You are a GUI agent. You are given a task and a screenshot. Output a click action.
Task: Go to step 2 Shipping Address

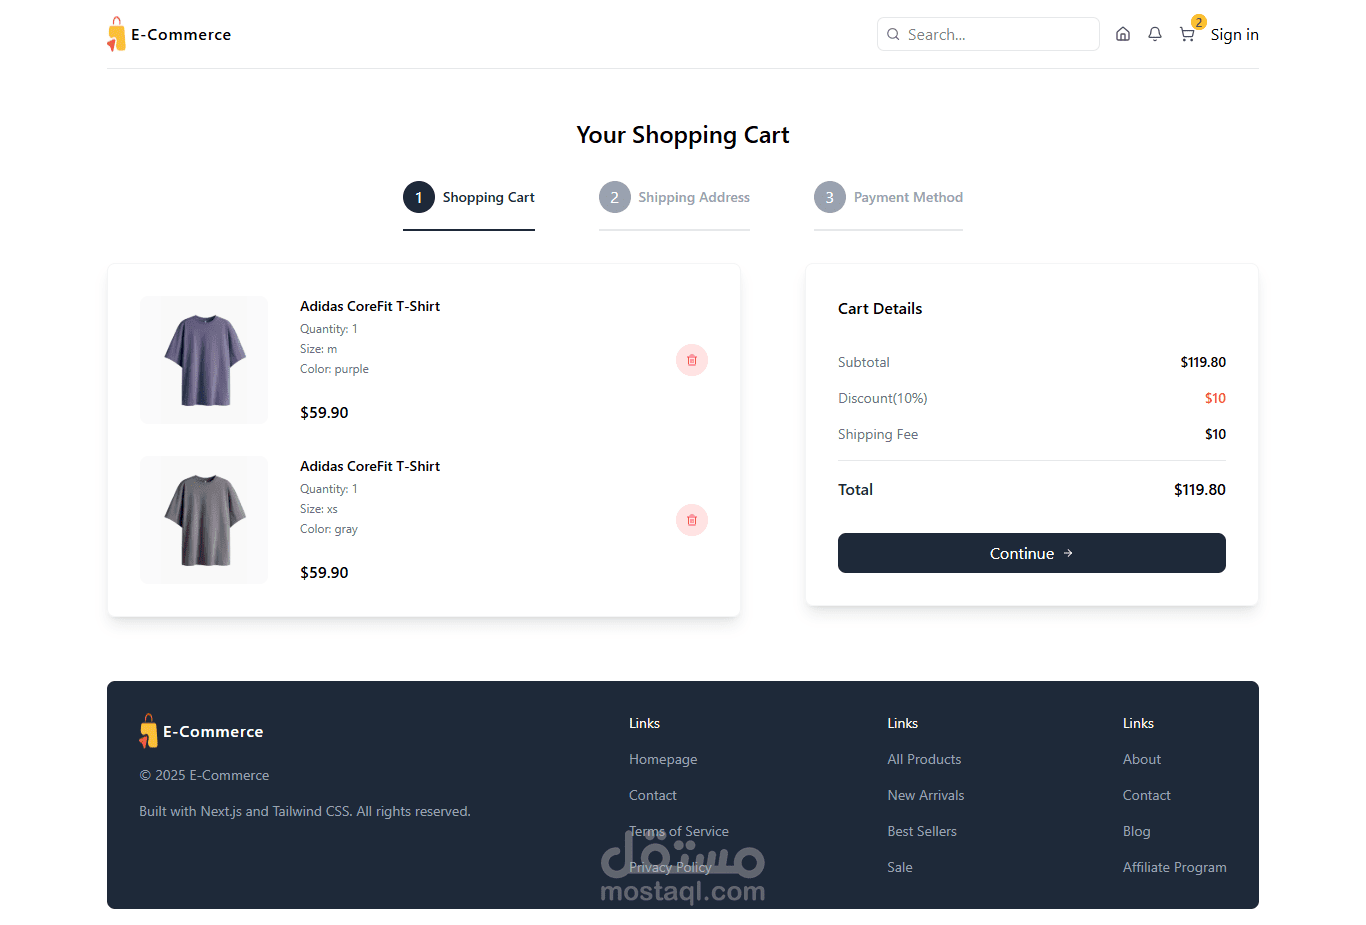[674, 198]
